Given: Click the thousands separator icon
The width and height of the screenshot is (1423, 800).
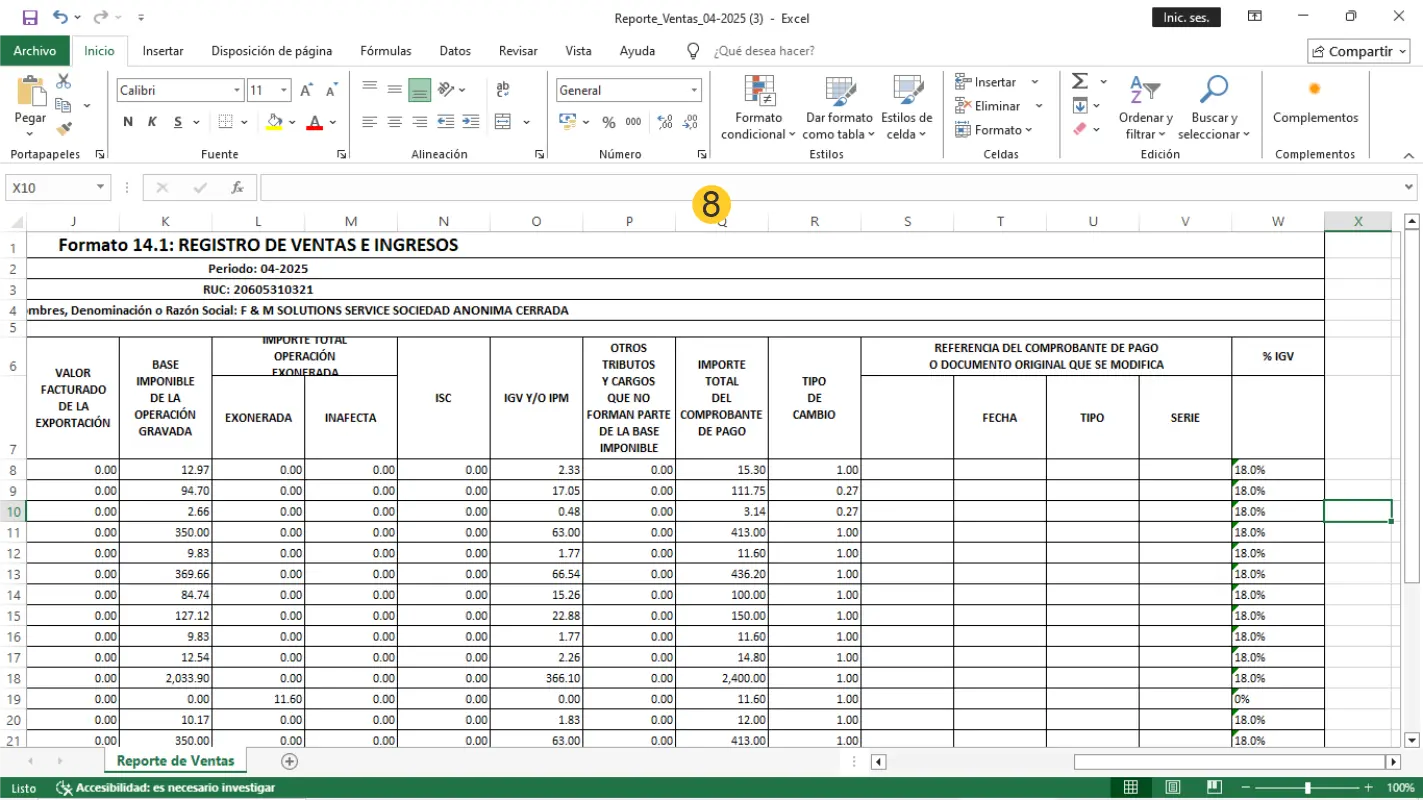Looking at the screenshot, I should coord(633,122).
